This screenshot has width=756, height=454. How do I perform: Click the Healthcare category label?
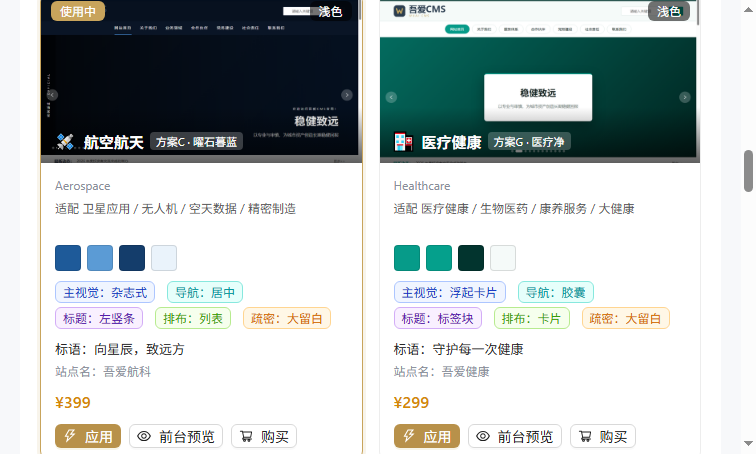tap(422, 186)
